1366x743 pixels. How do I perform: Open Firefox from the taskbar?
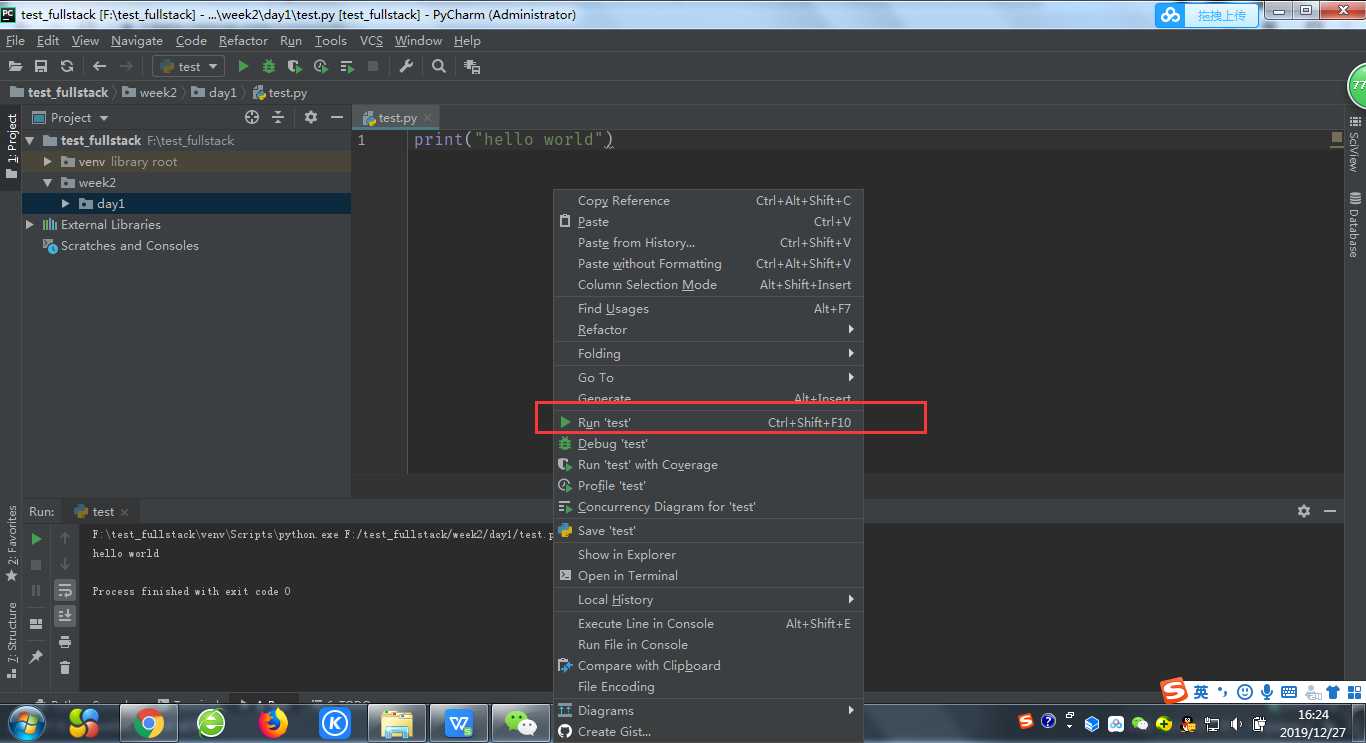[273, 723]
